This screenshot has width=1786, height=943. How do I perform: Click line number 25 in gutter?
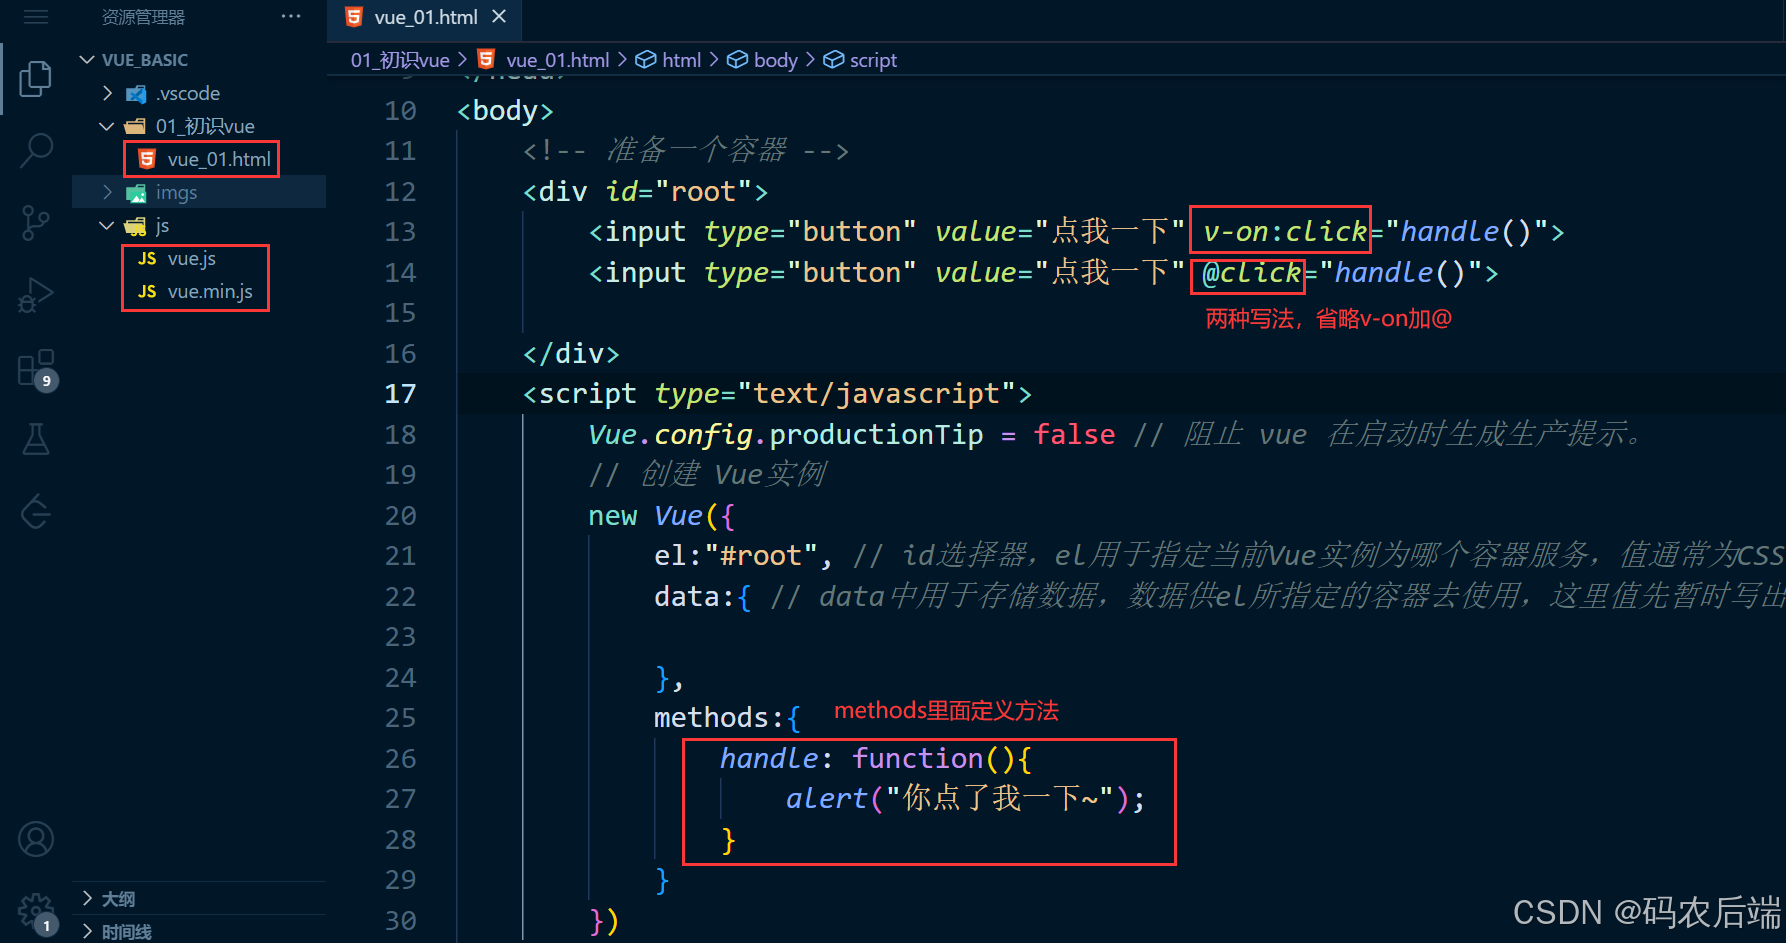point(400,718)
